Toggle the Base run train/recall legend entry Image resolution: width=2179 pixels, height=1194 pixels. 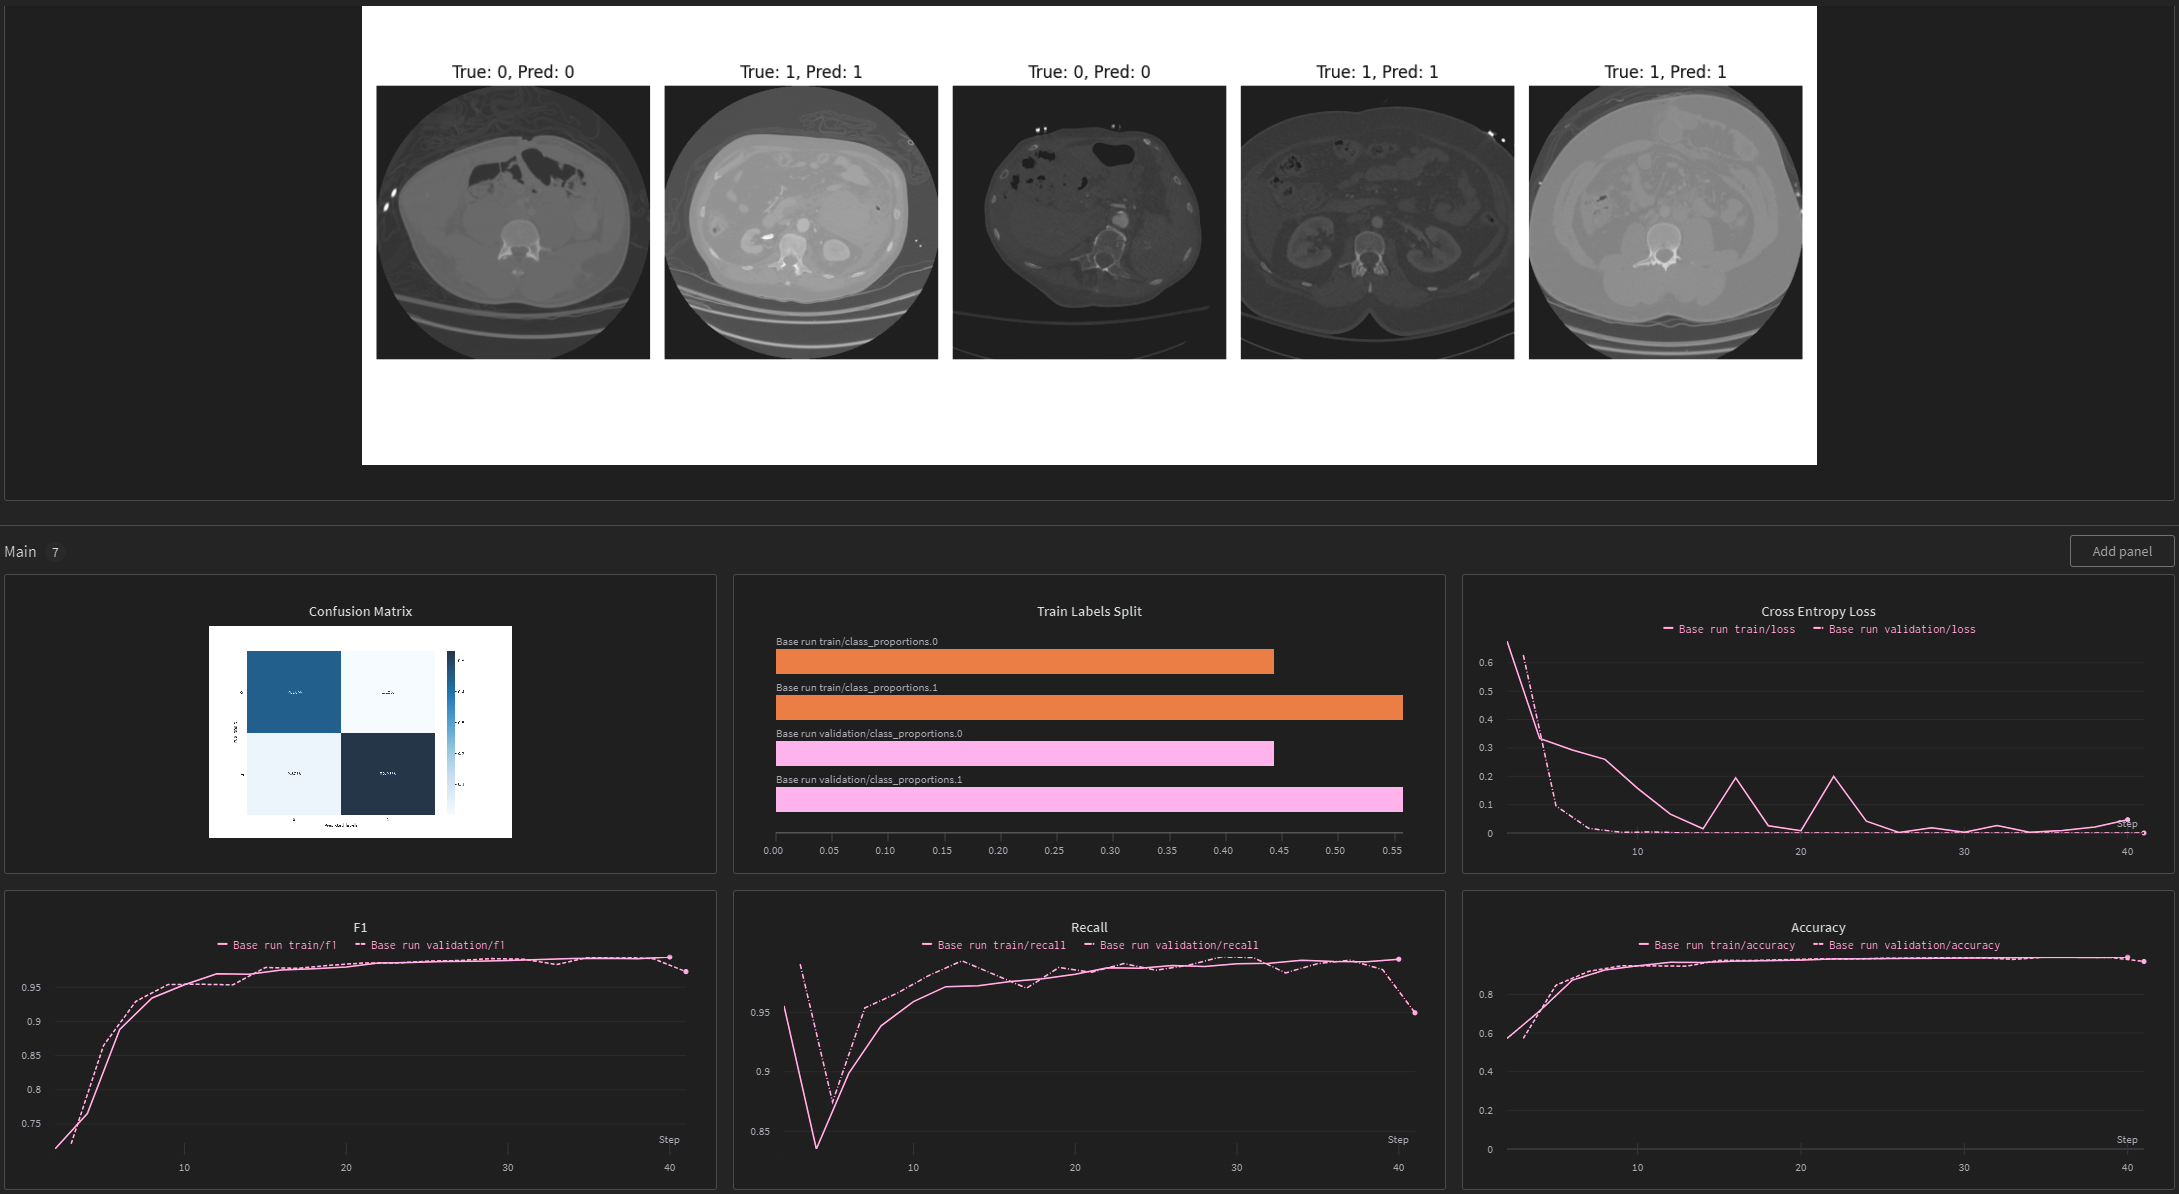click(x=994, y=945)
